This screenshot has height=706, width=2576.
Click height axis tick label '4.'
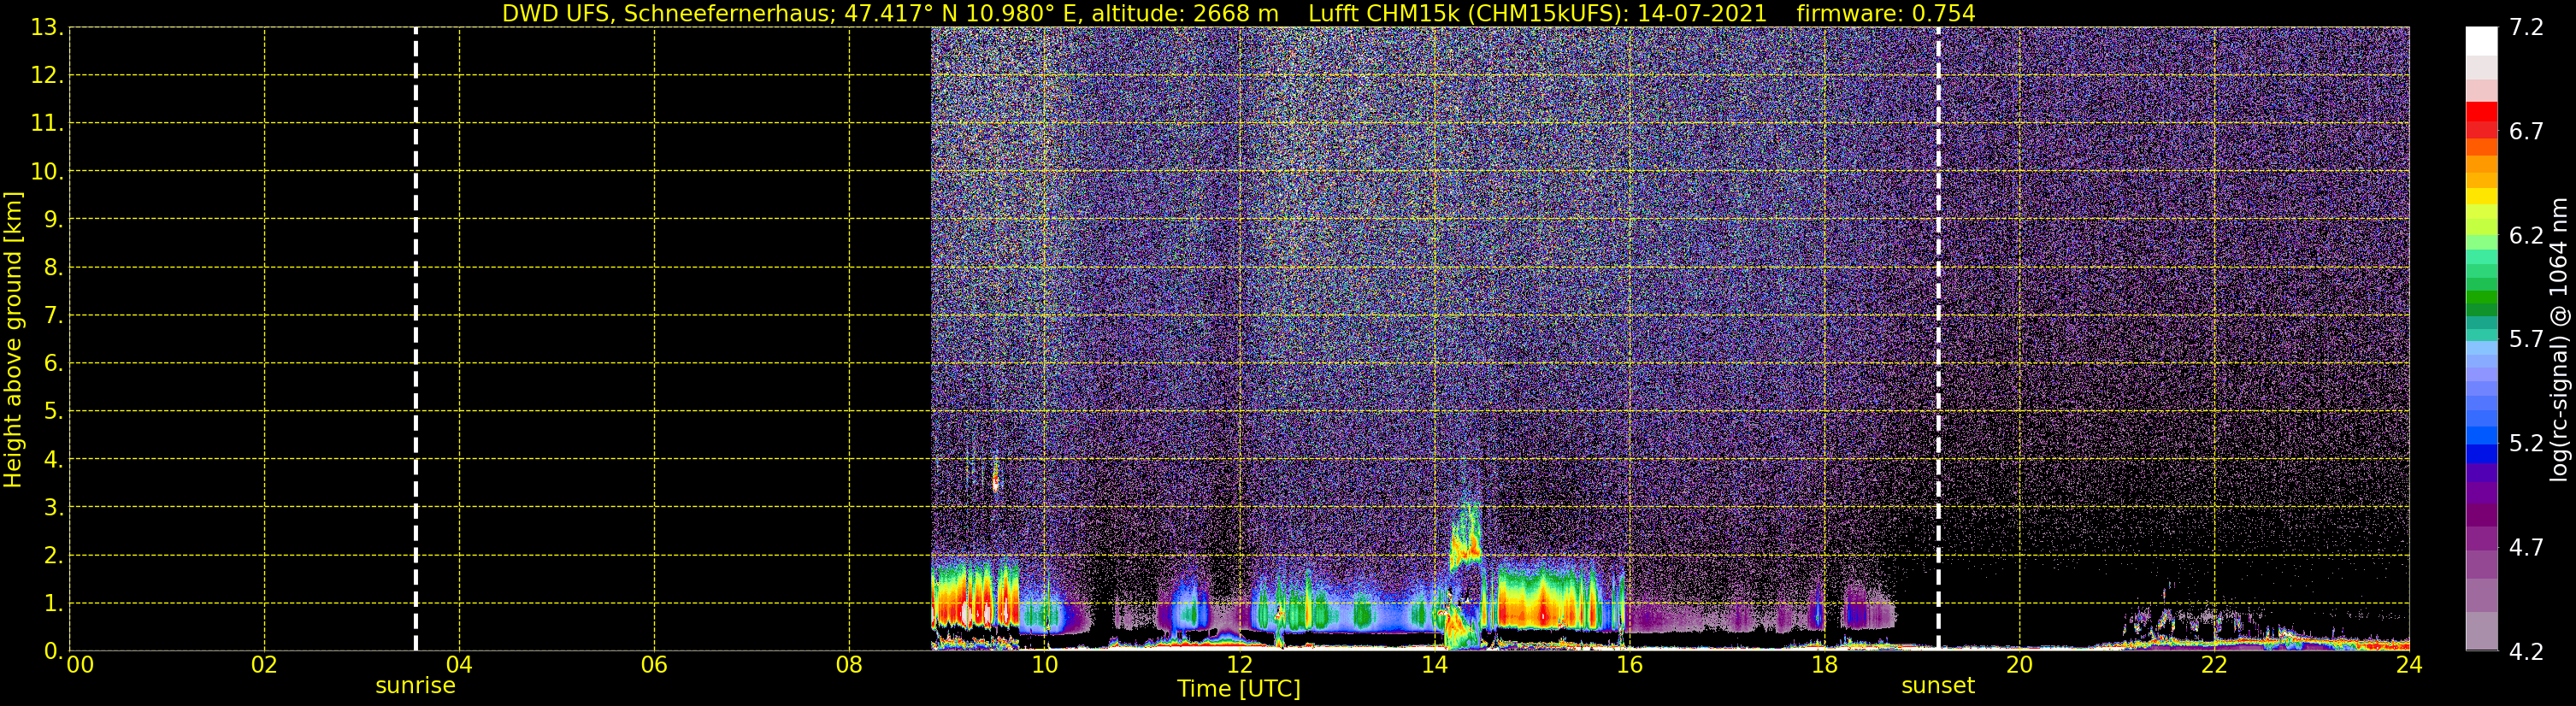click(x=53, y=460)
